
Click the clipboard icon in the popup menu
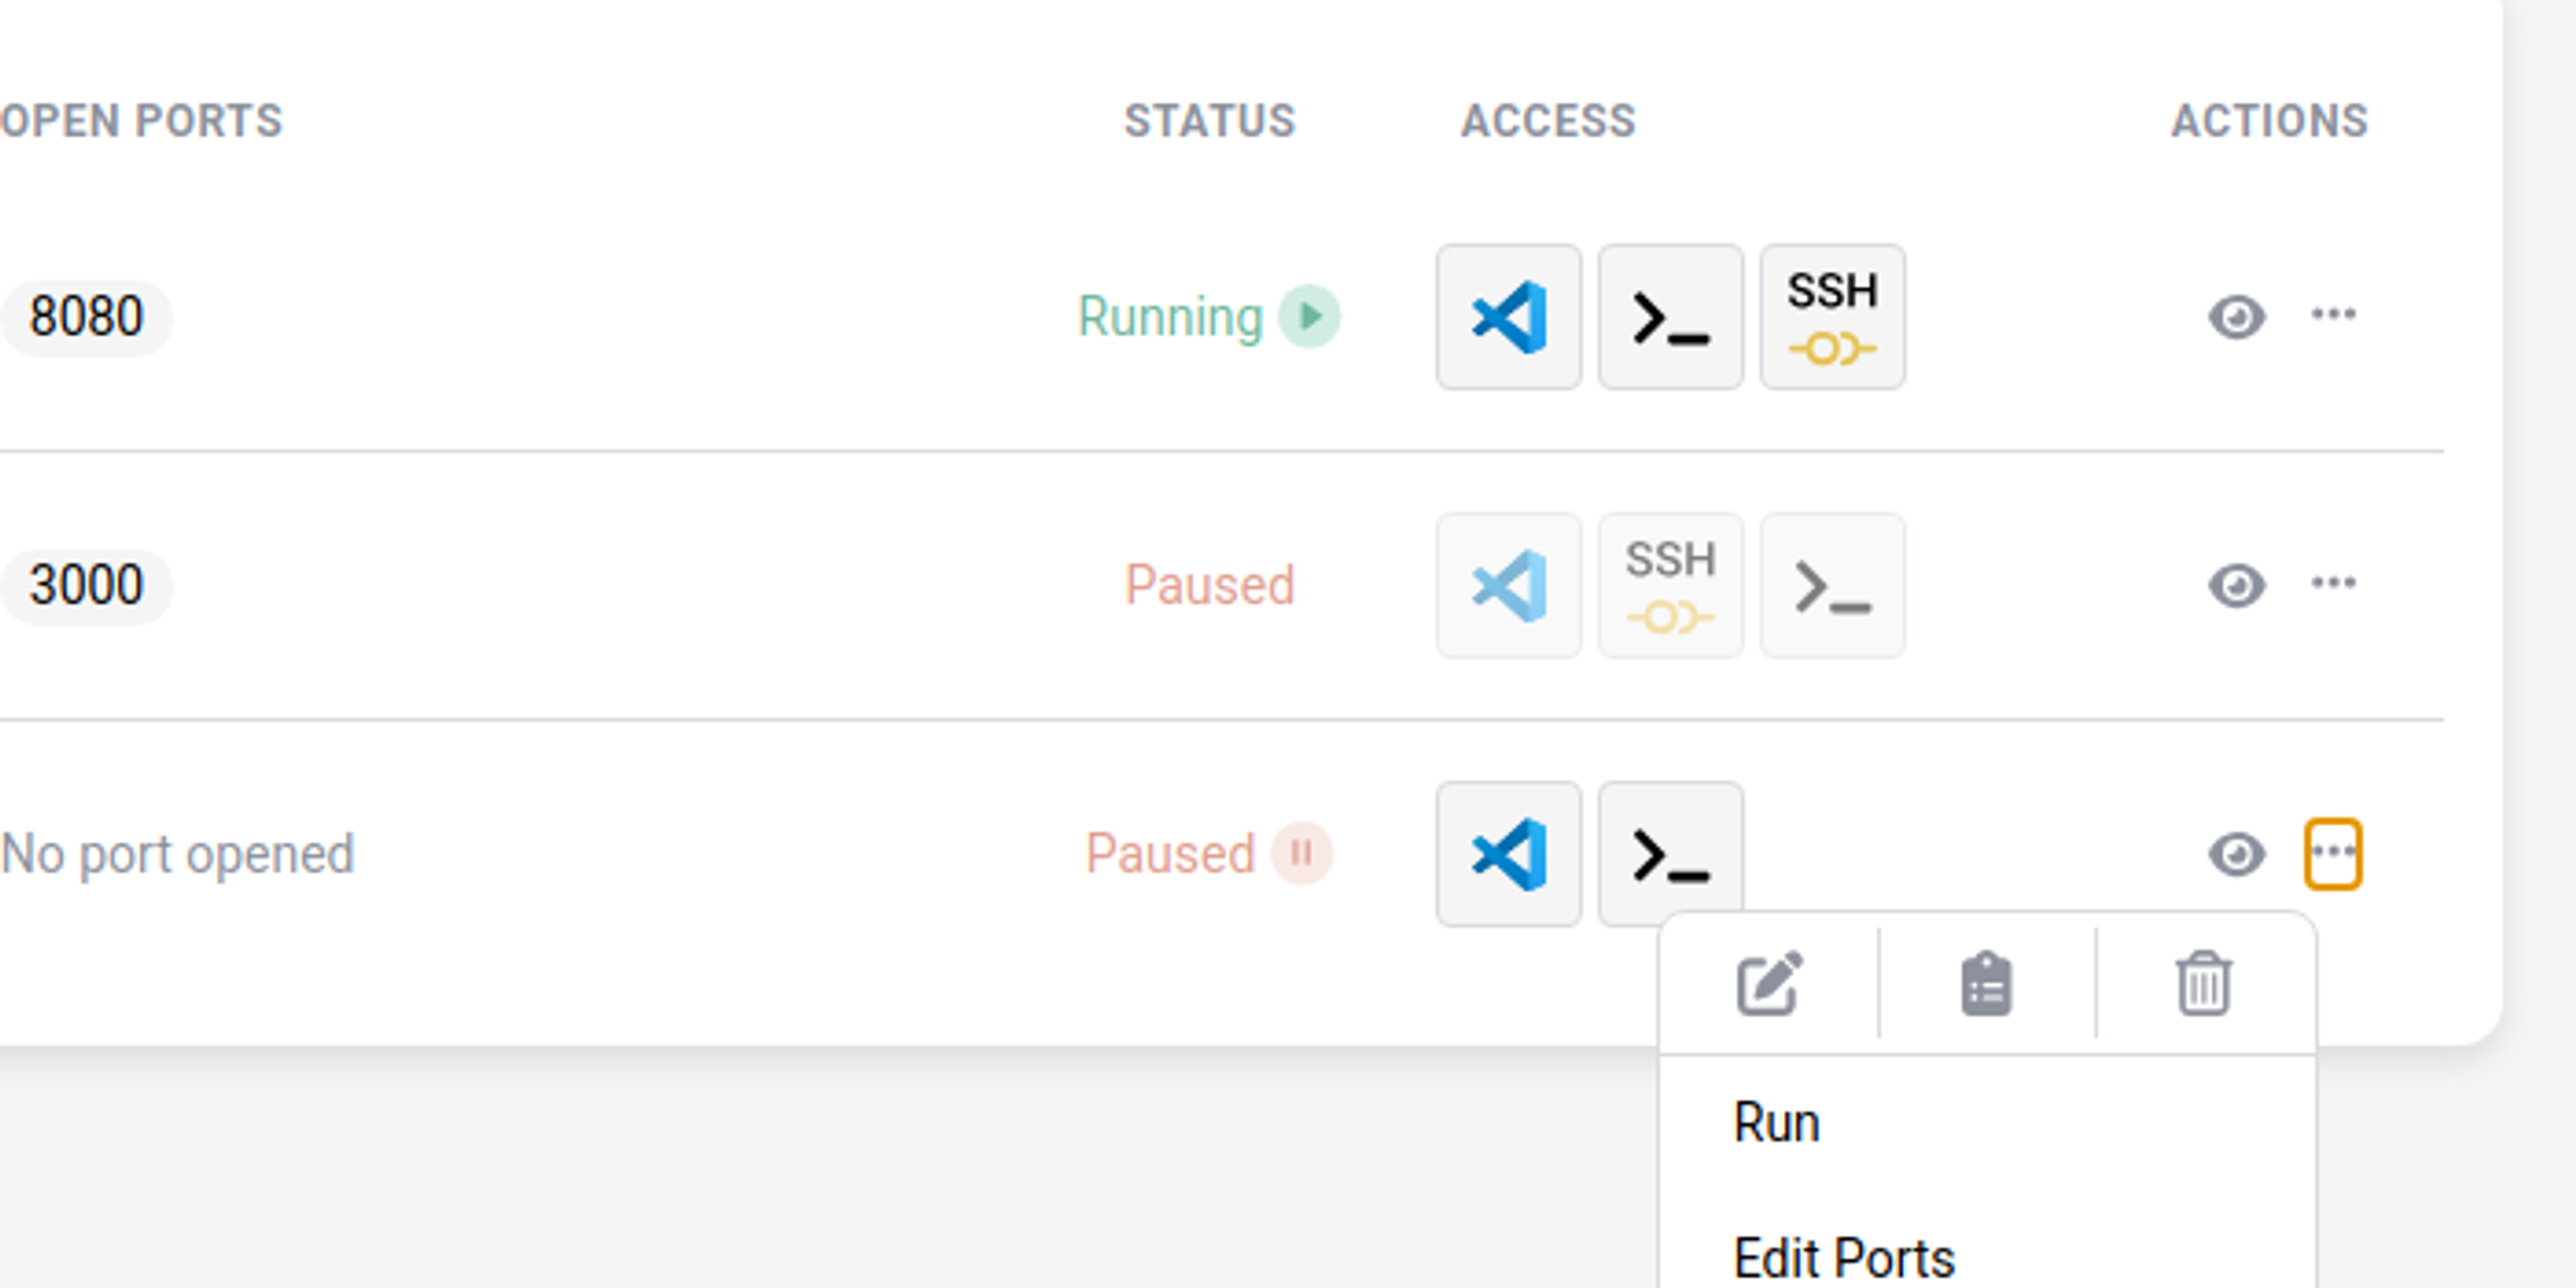coord(1986,985)
